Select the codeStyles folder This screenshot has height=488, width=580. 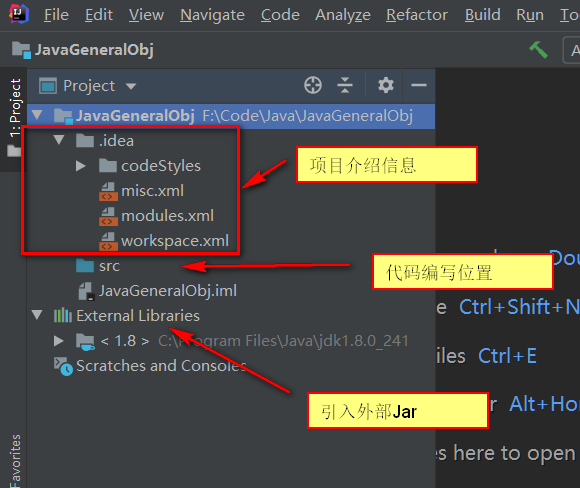click(x=161, y=166)
